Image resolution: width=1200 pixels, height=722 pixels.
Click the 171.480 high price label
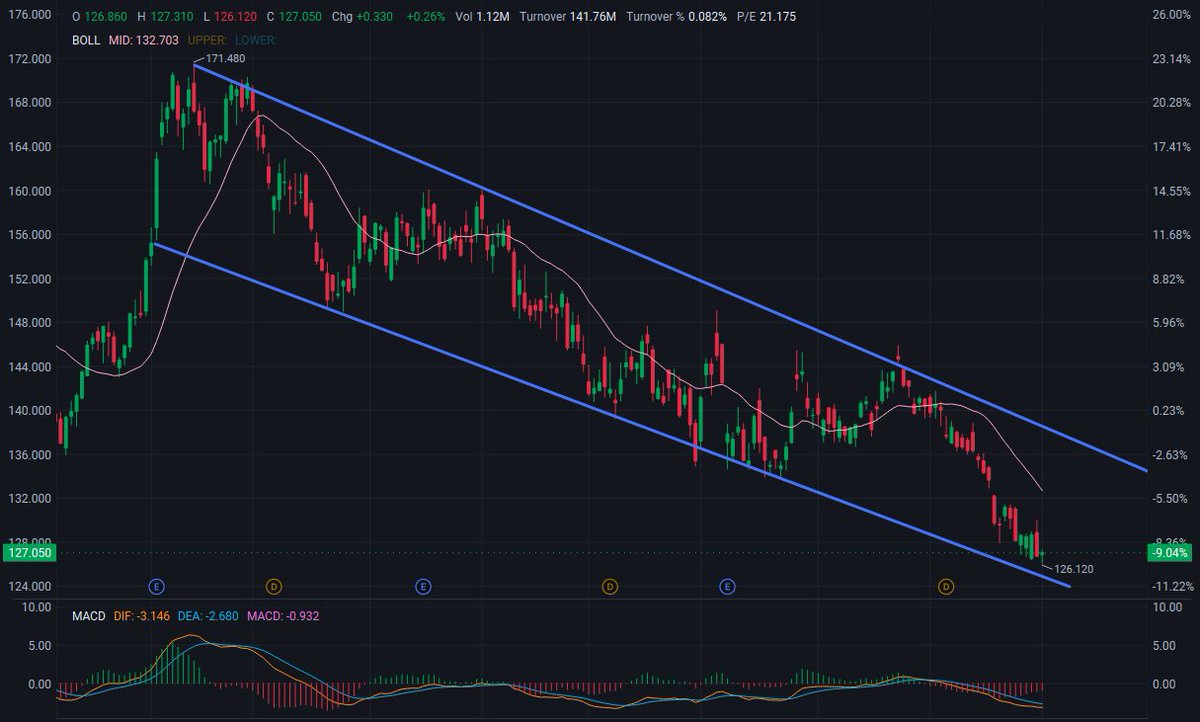225,59
